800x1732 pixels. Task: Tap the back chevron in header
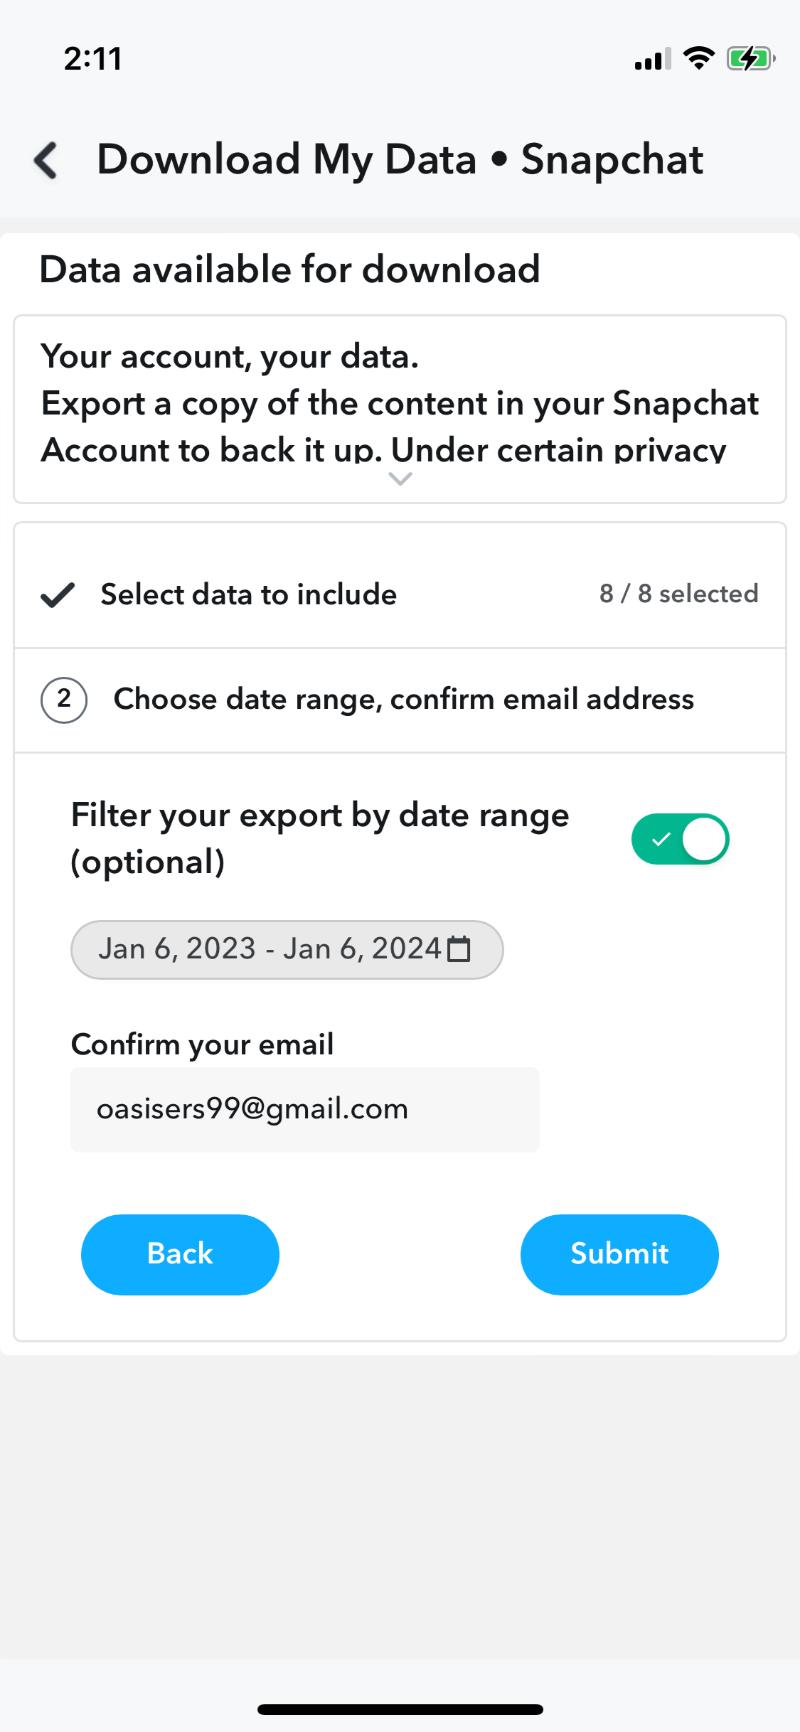pos(46,160)
